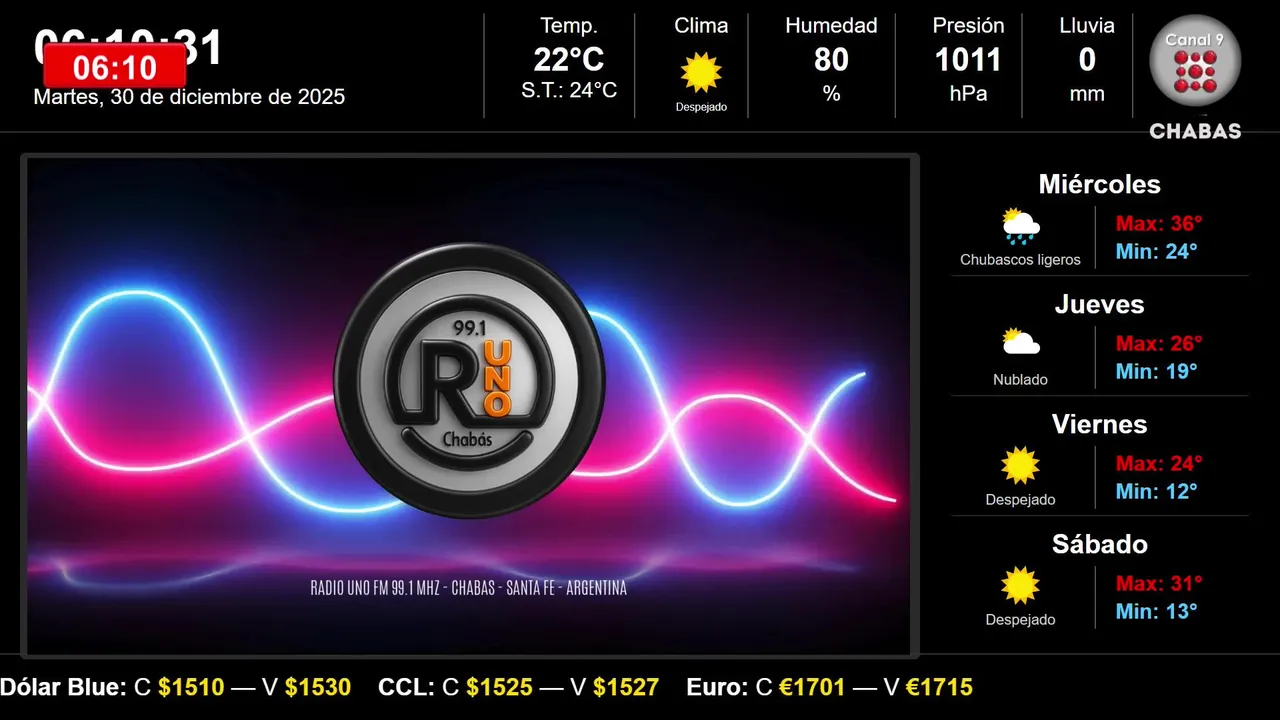1280x720 pixels.
Task: Click the Dólar Blue label in ticker
Action: point(64,687)
